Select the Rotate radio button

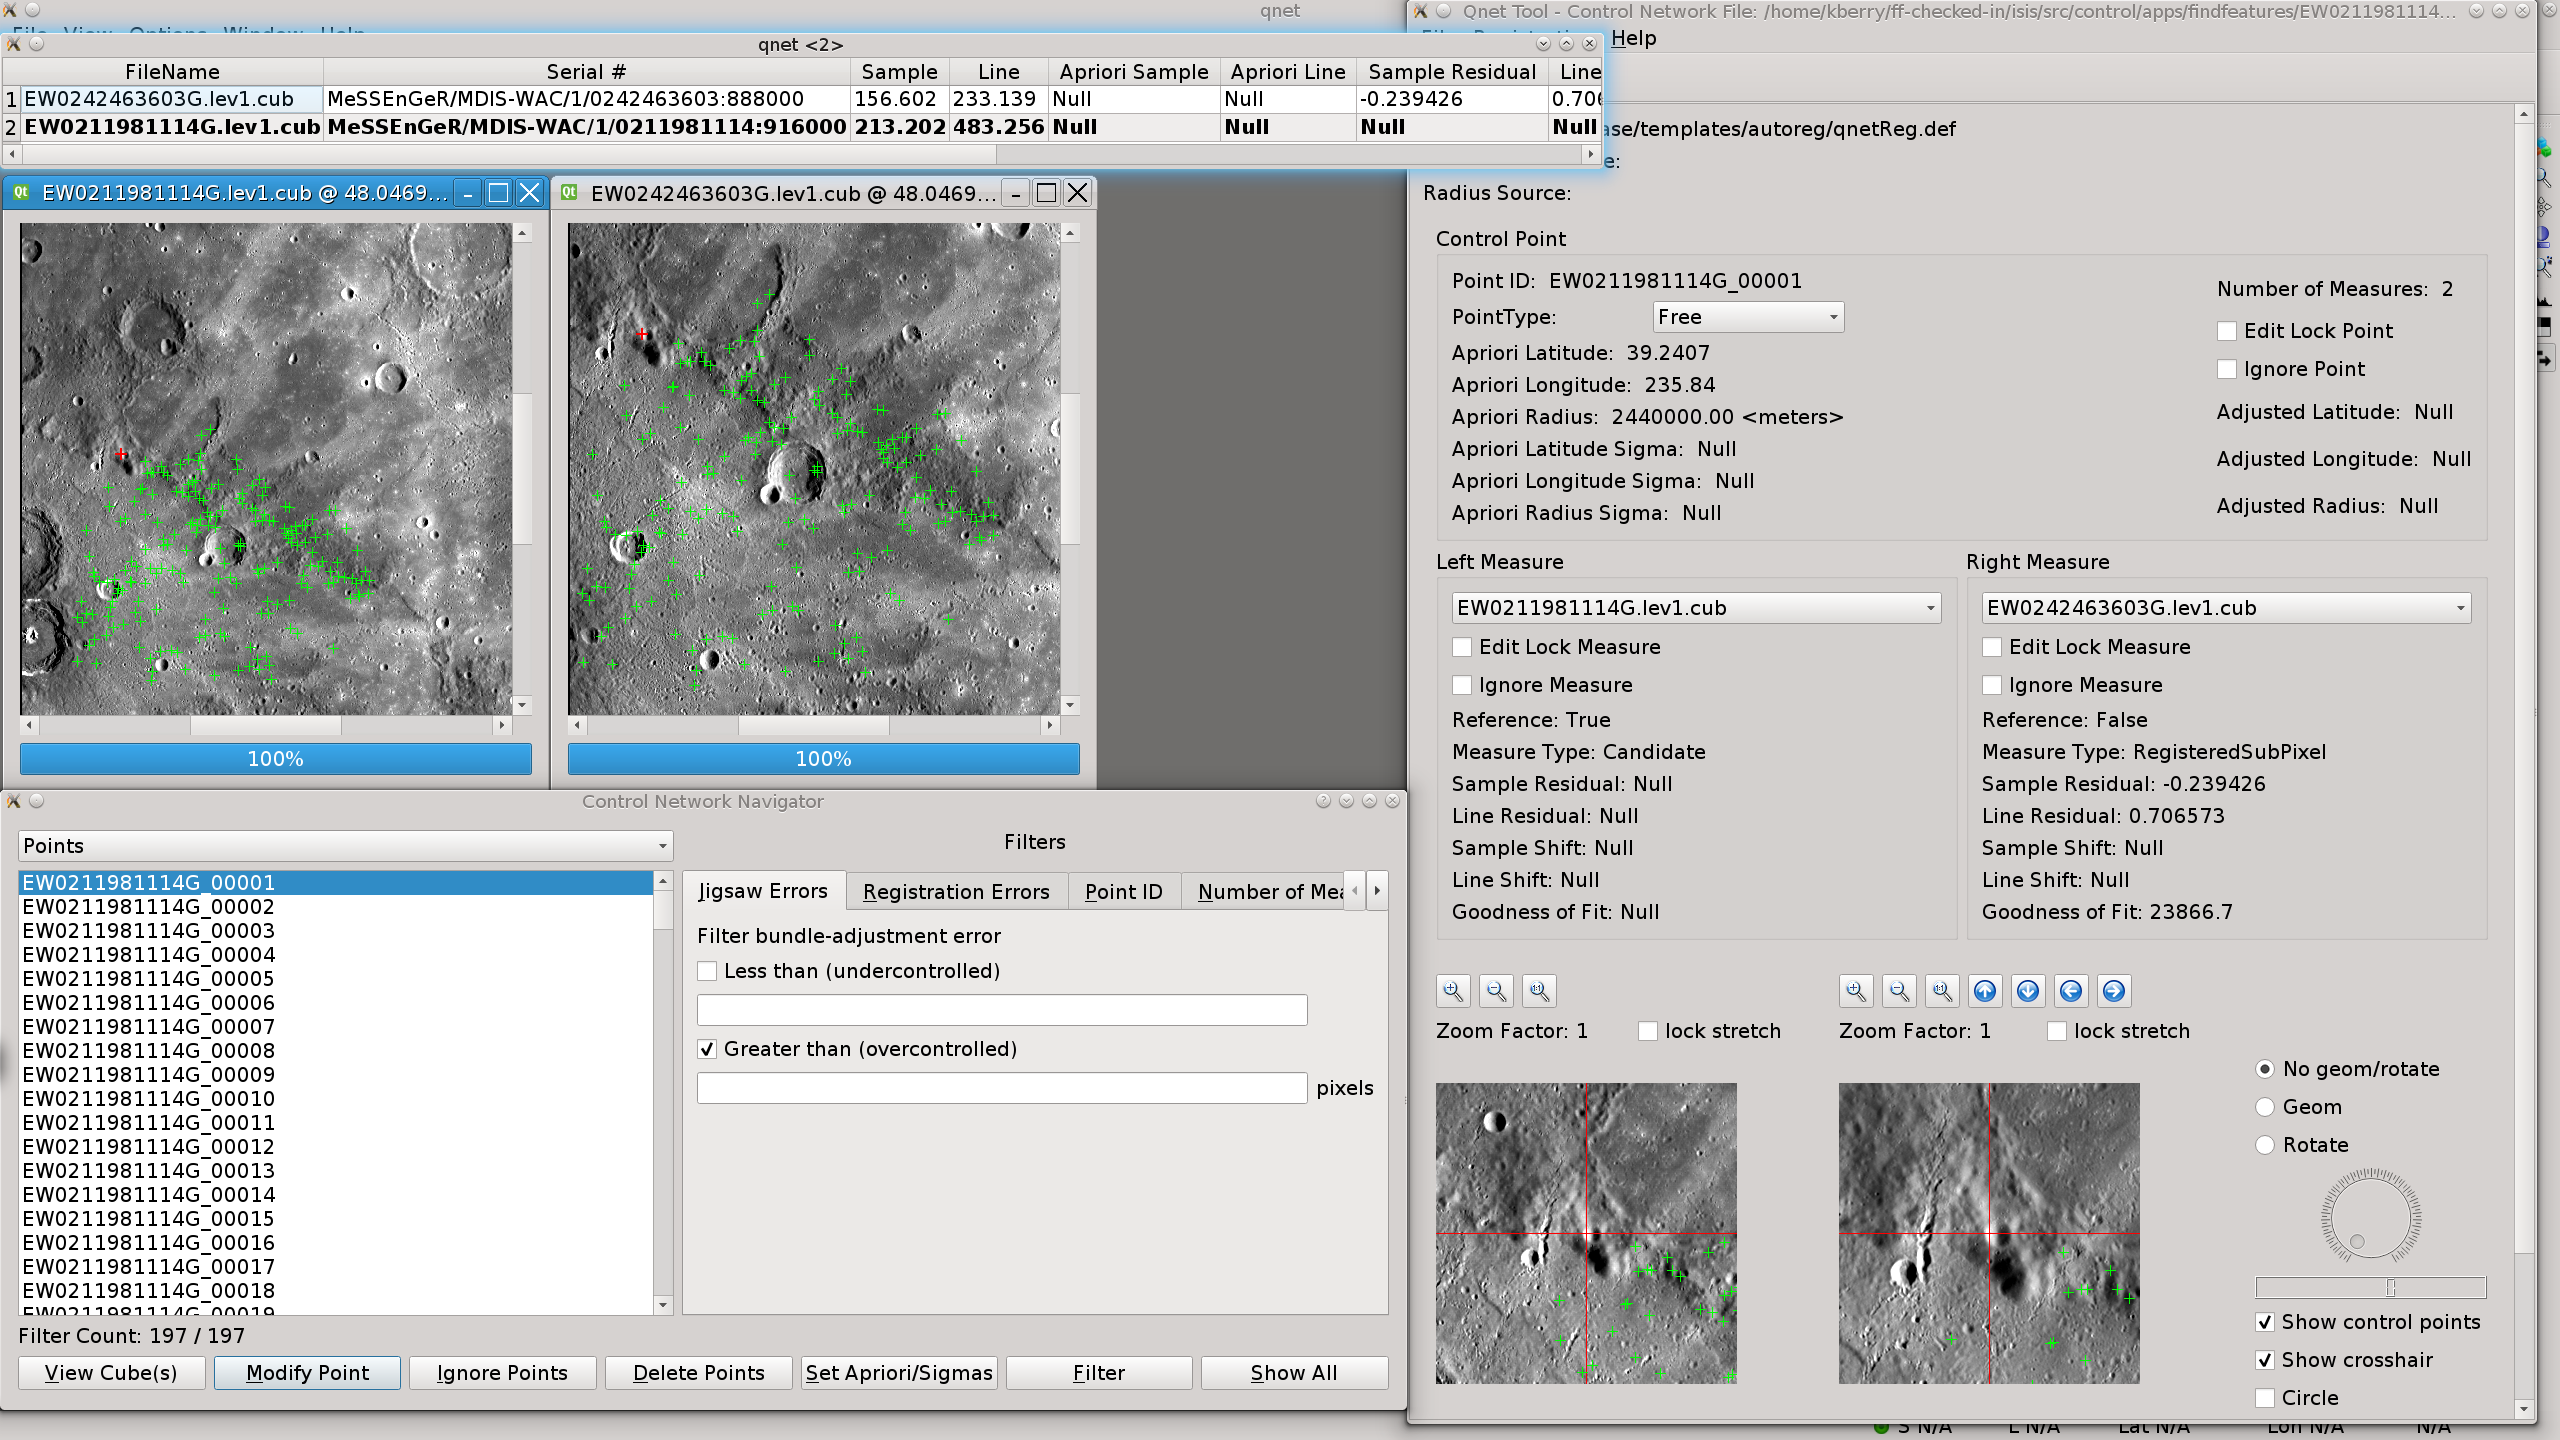coord(2266,1145)
